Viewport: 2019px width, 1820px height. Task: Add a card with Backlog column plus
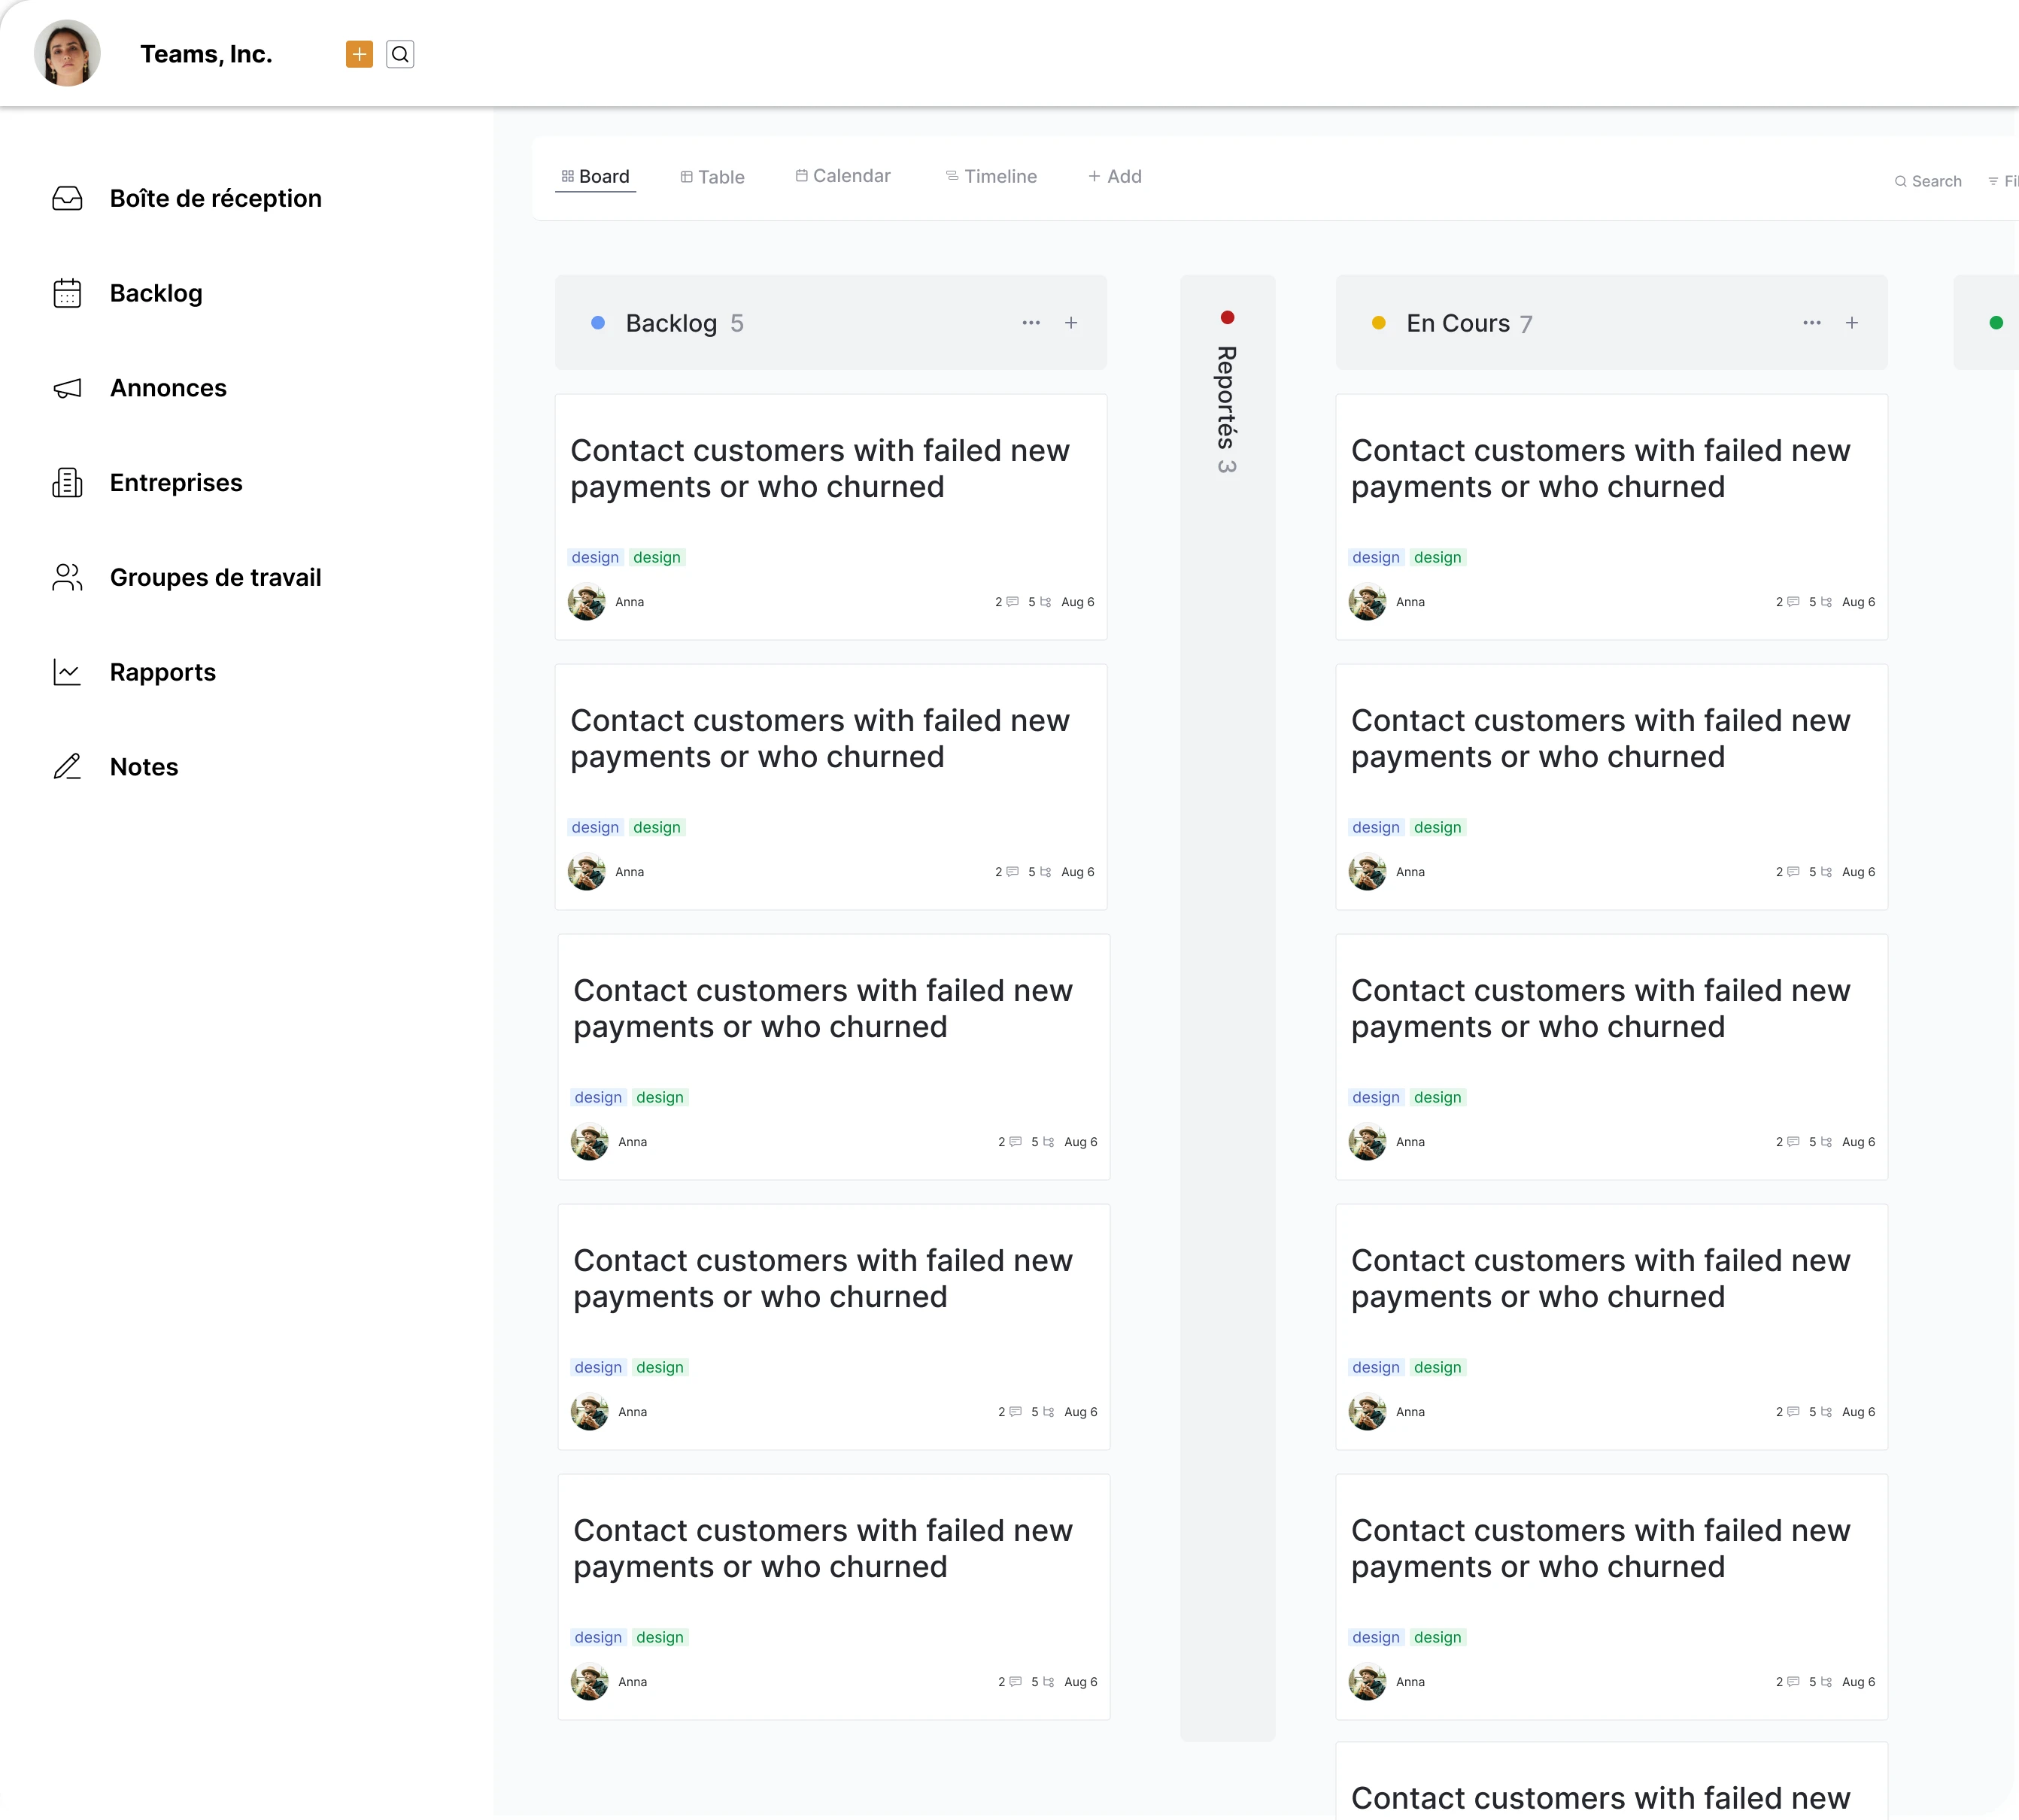tap(1071, 323)
